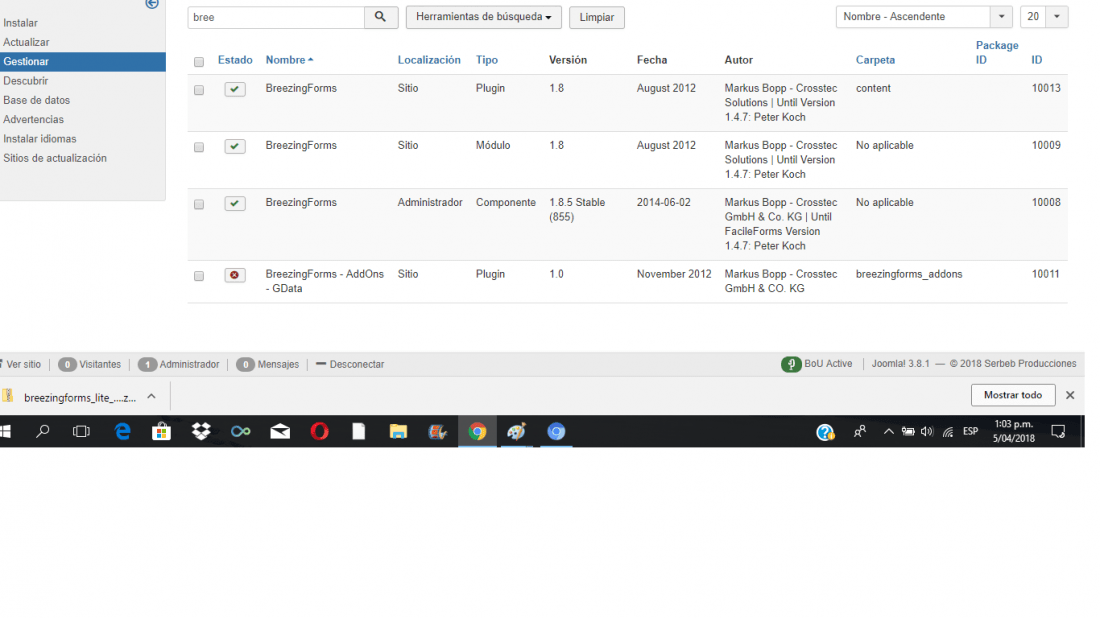Open the Paint palette app on taskbar
This screenshot has height=618, width=1100.
click(516, 431)
